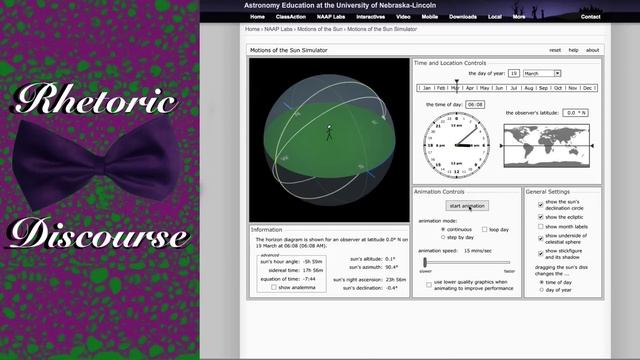Viewport: 640px width, 360px height.
Task: Select step by day animation mode
Action: click(x=443, y=237)
